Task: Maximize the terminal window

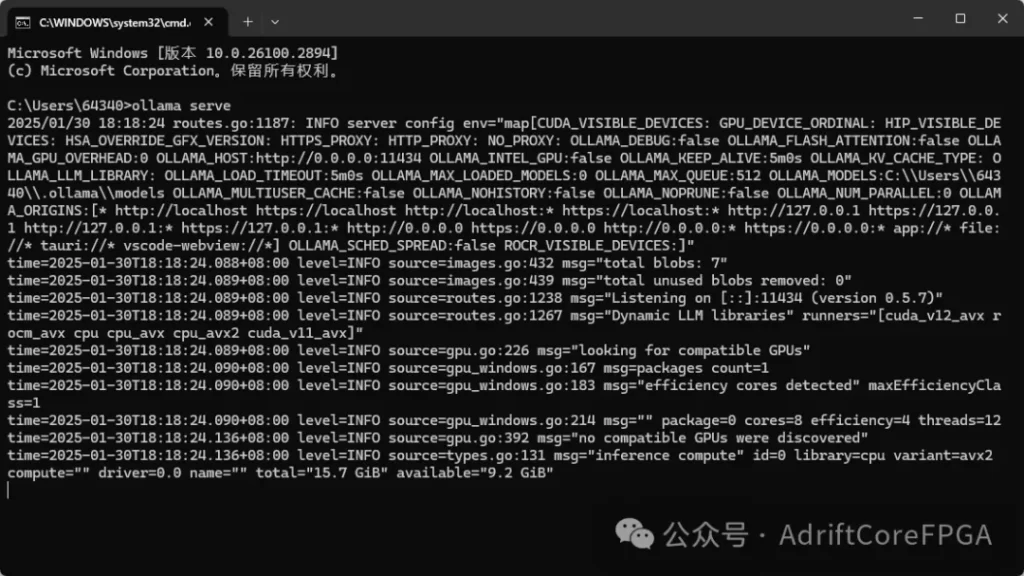Action: (x=960, y=18)
